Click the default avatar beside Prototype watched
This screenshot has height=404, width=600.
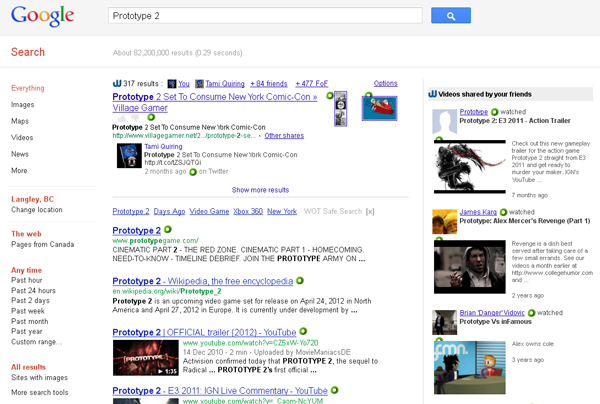click(445, 121)
